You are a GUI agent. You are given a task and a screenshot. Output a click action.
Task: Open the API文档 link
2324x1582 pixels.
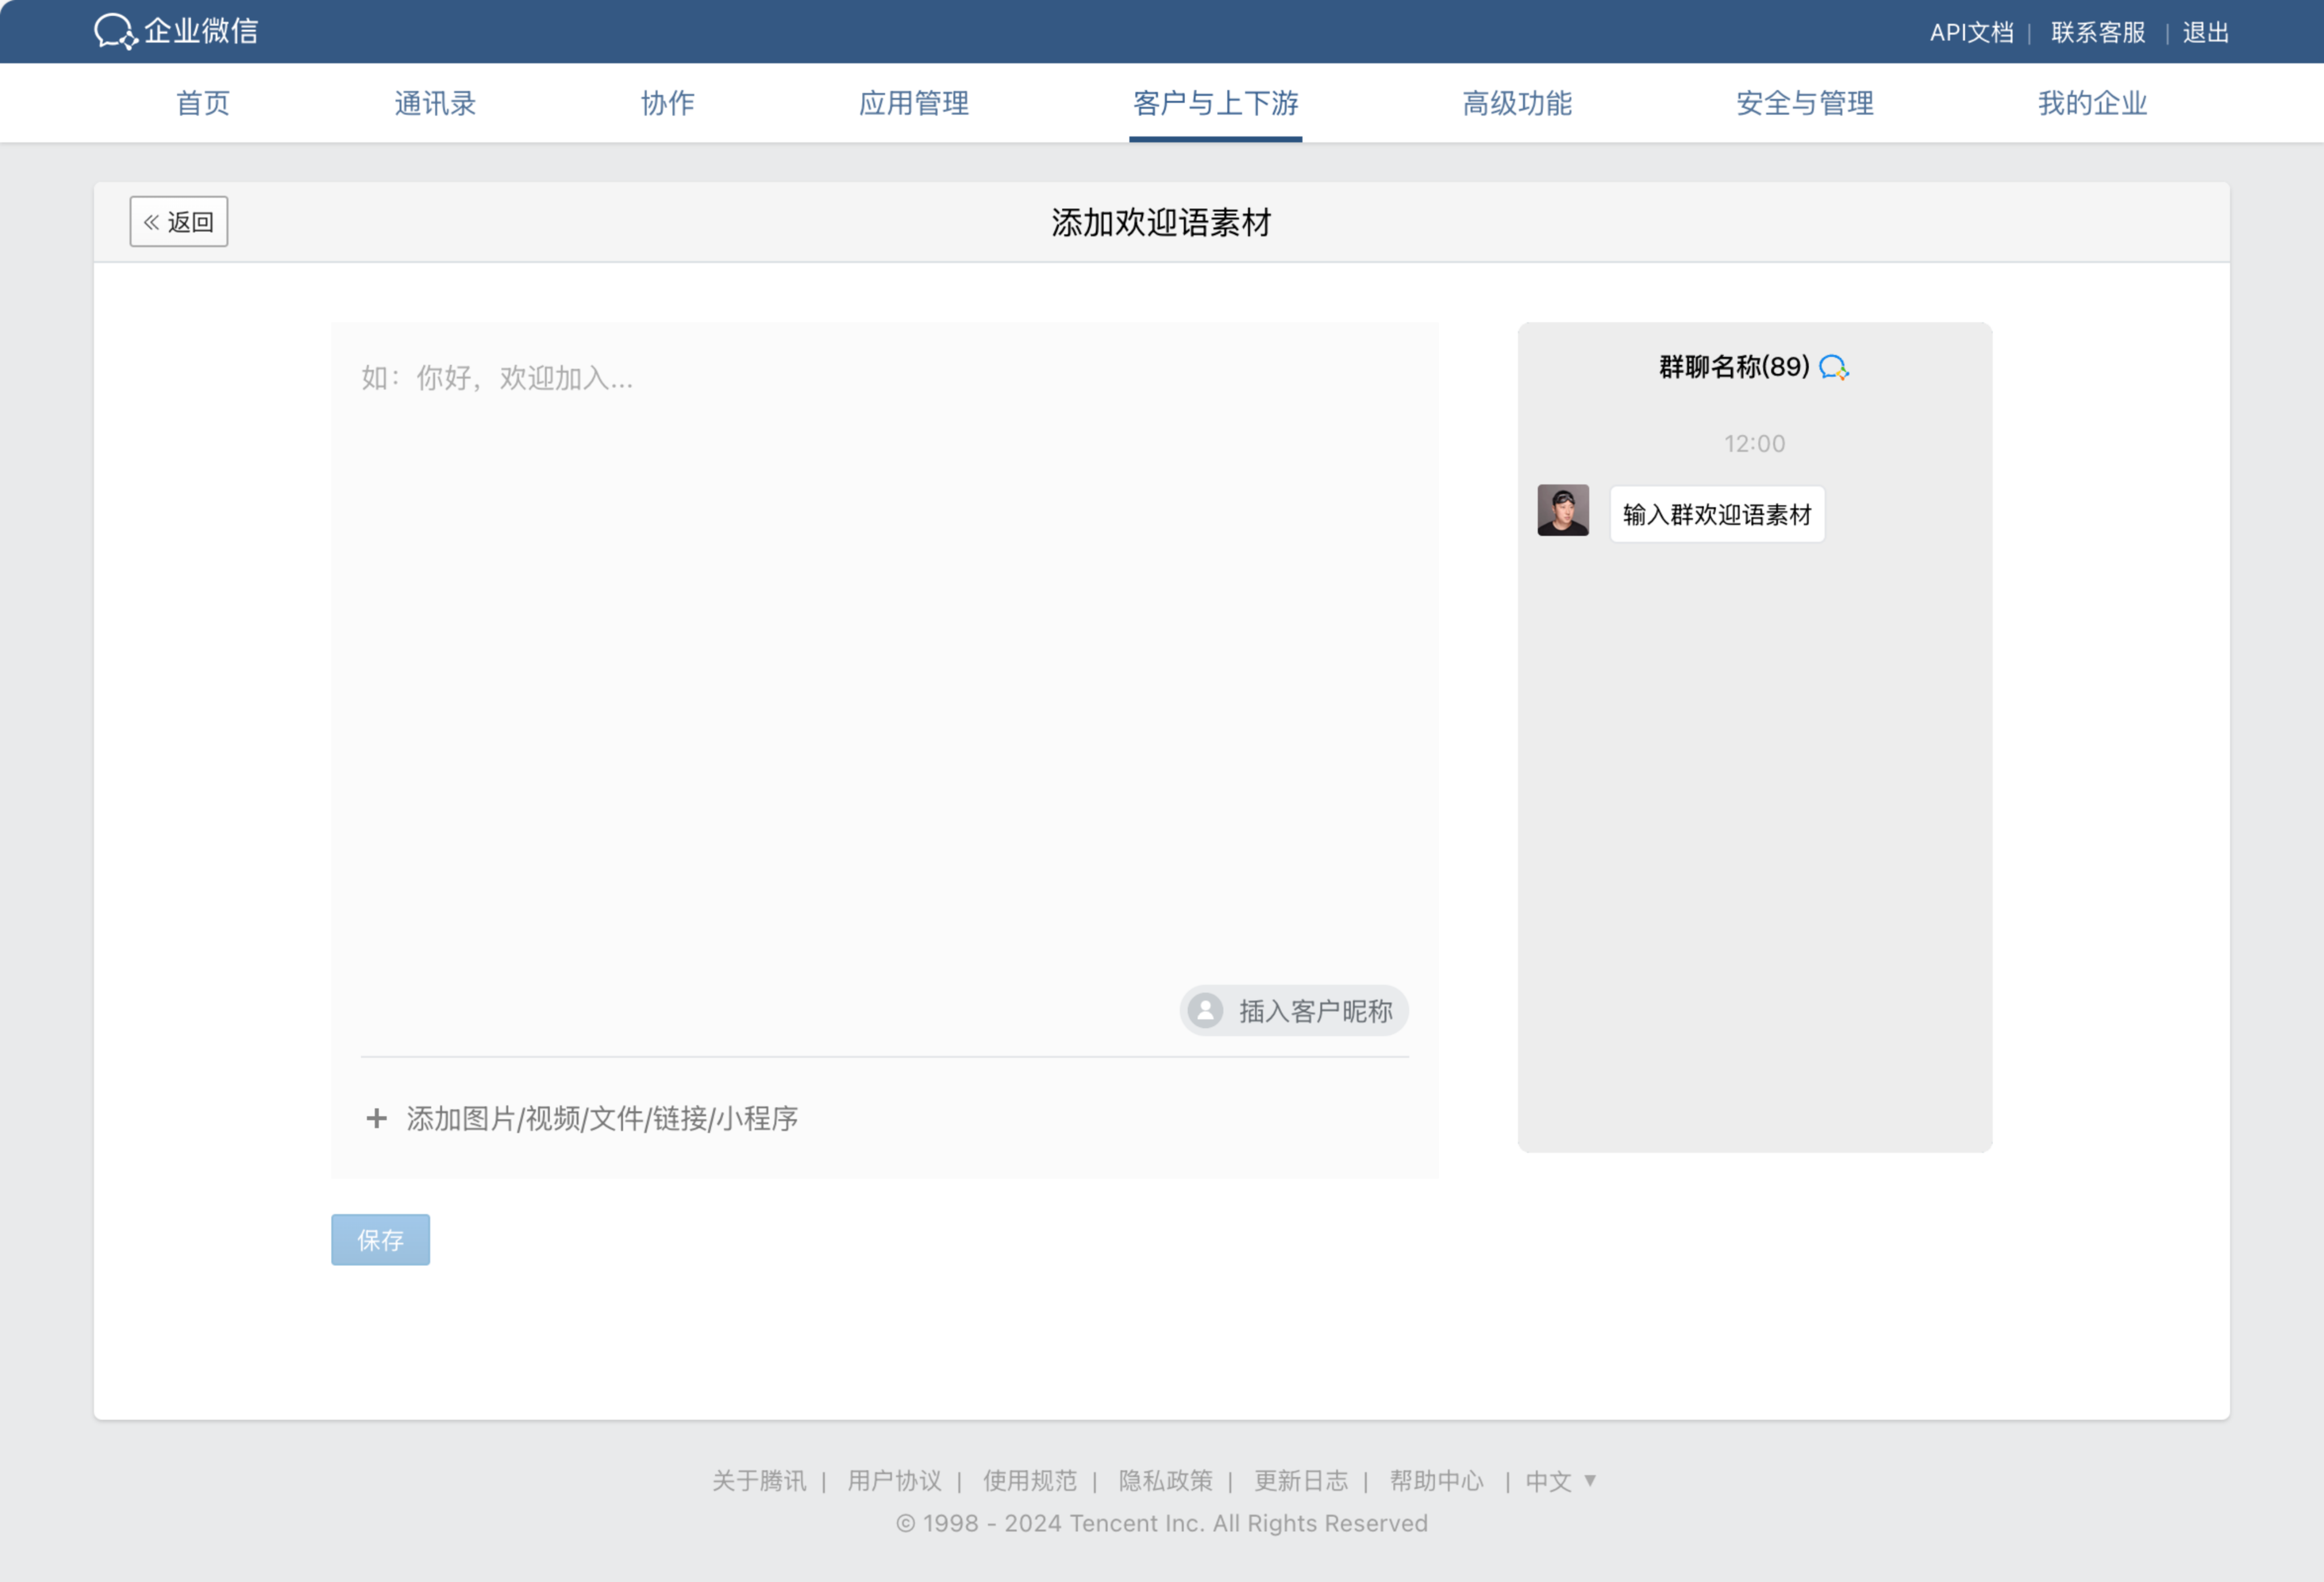coord(1971,32)
